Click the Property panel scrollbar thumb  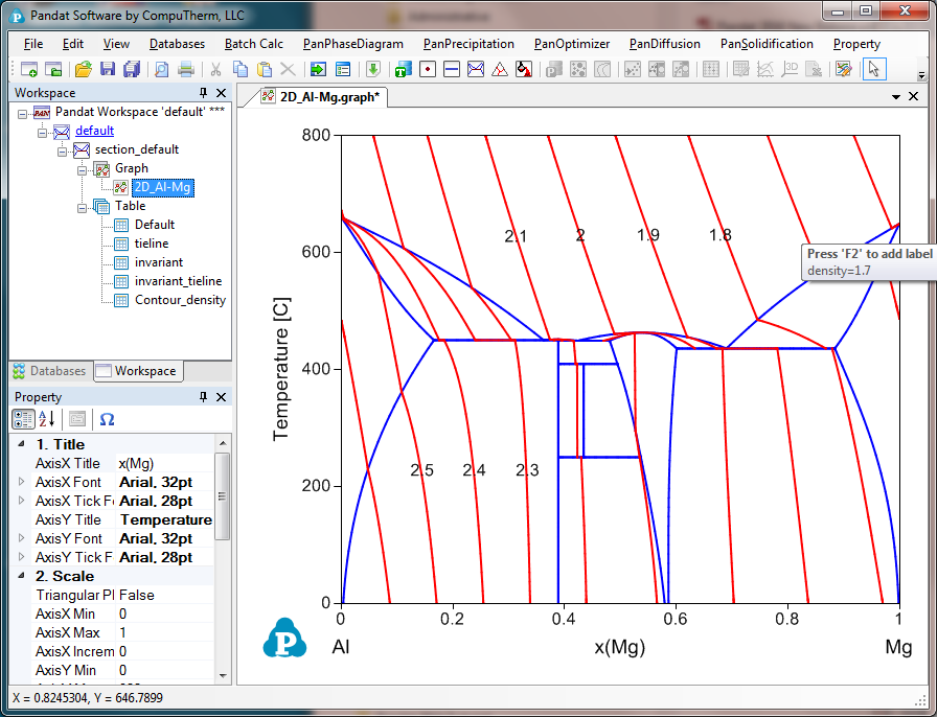222,496
